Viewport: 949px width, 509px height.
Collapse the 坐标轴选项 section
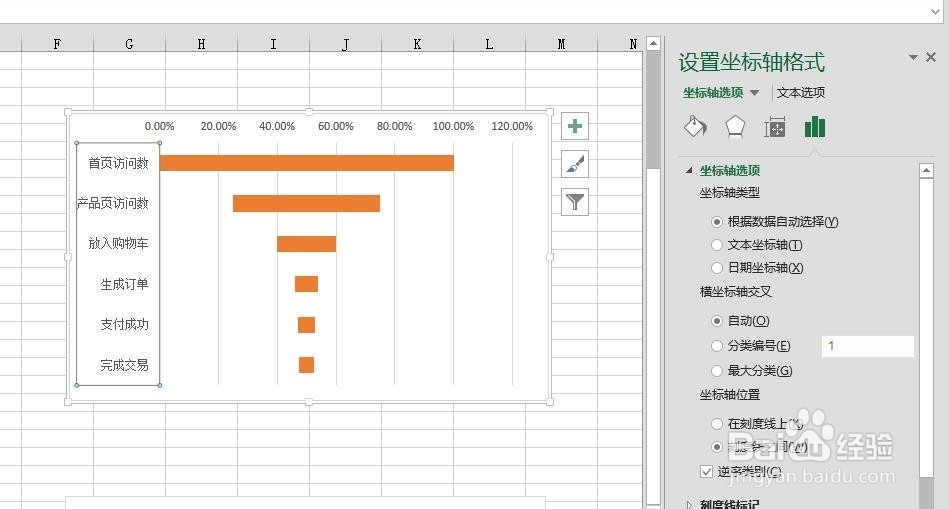(x=689, y=171)
